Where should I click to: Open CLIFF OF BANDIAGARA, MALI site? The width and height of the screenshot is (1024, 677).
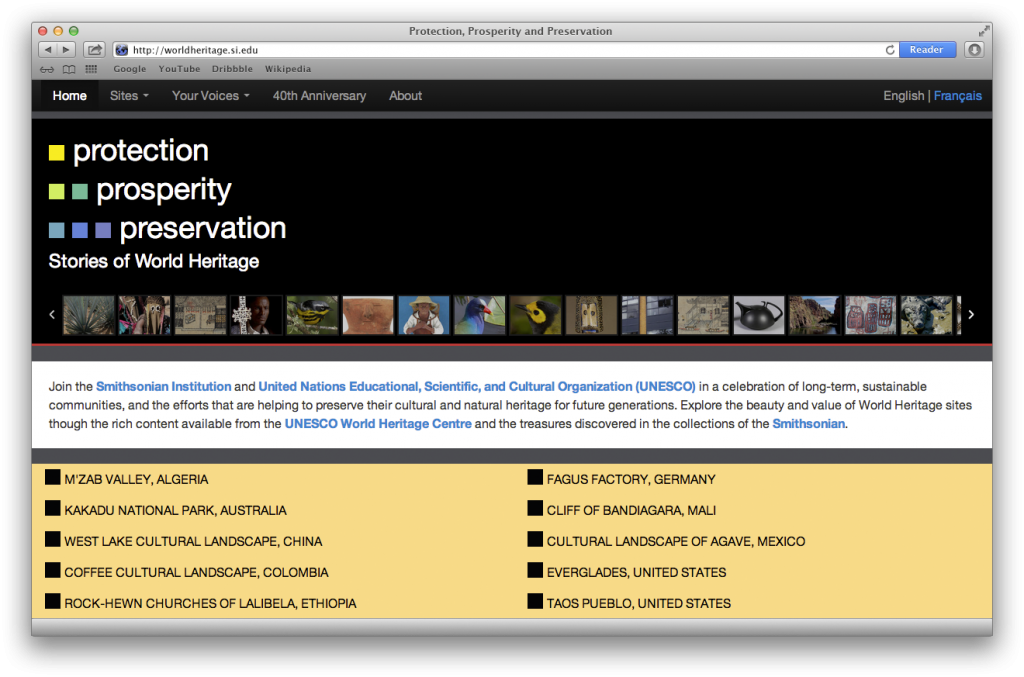(632, 511)
